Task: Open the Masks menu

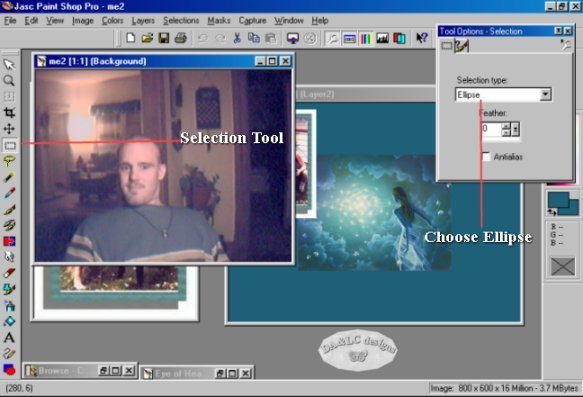Action: point(219,20)
